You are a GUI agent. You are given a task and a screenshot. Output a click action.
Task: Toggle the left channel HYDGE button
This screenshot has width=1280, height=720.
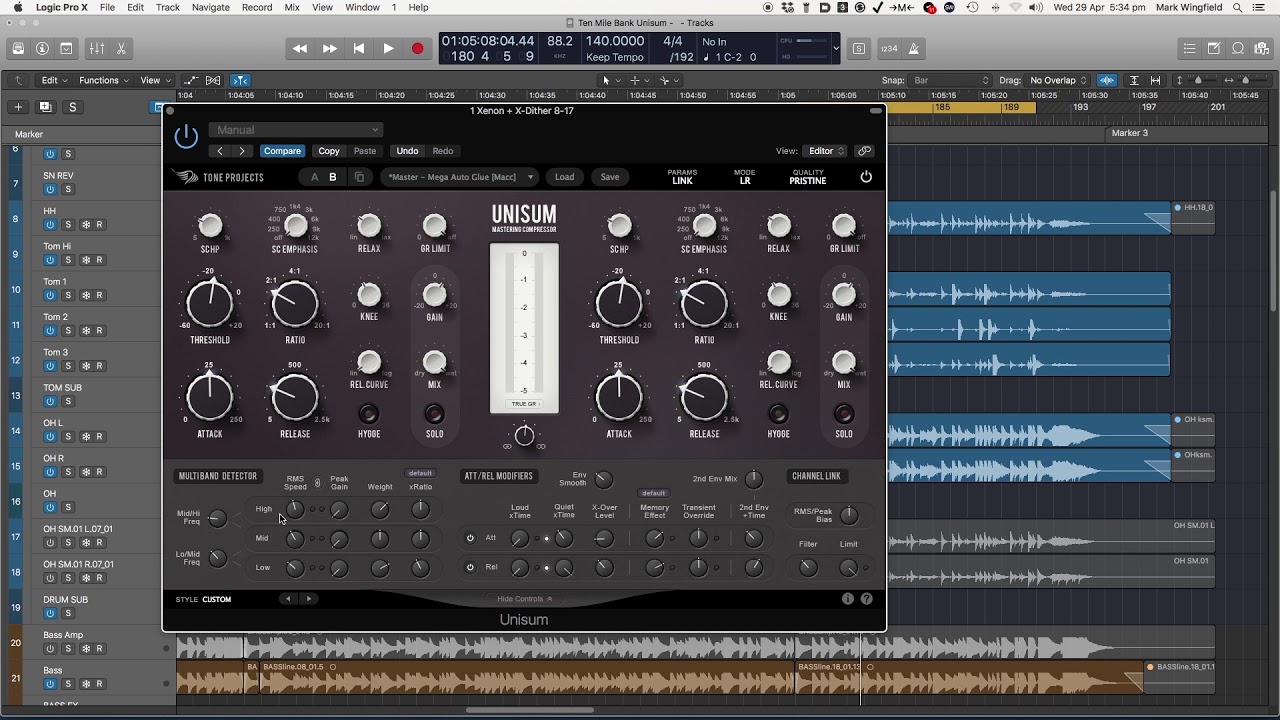pyautogui.click(x=369, y=413)
